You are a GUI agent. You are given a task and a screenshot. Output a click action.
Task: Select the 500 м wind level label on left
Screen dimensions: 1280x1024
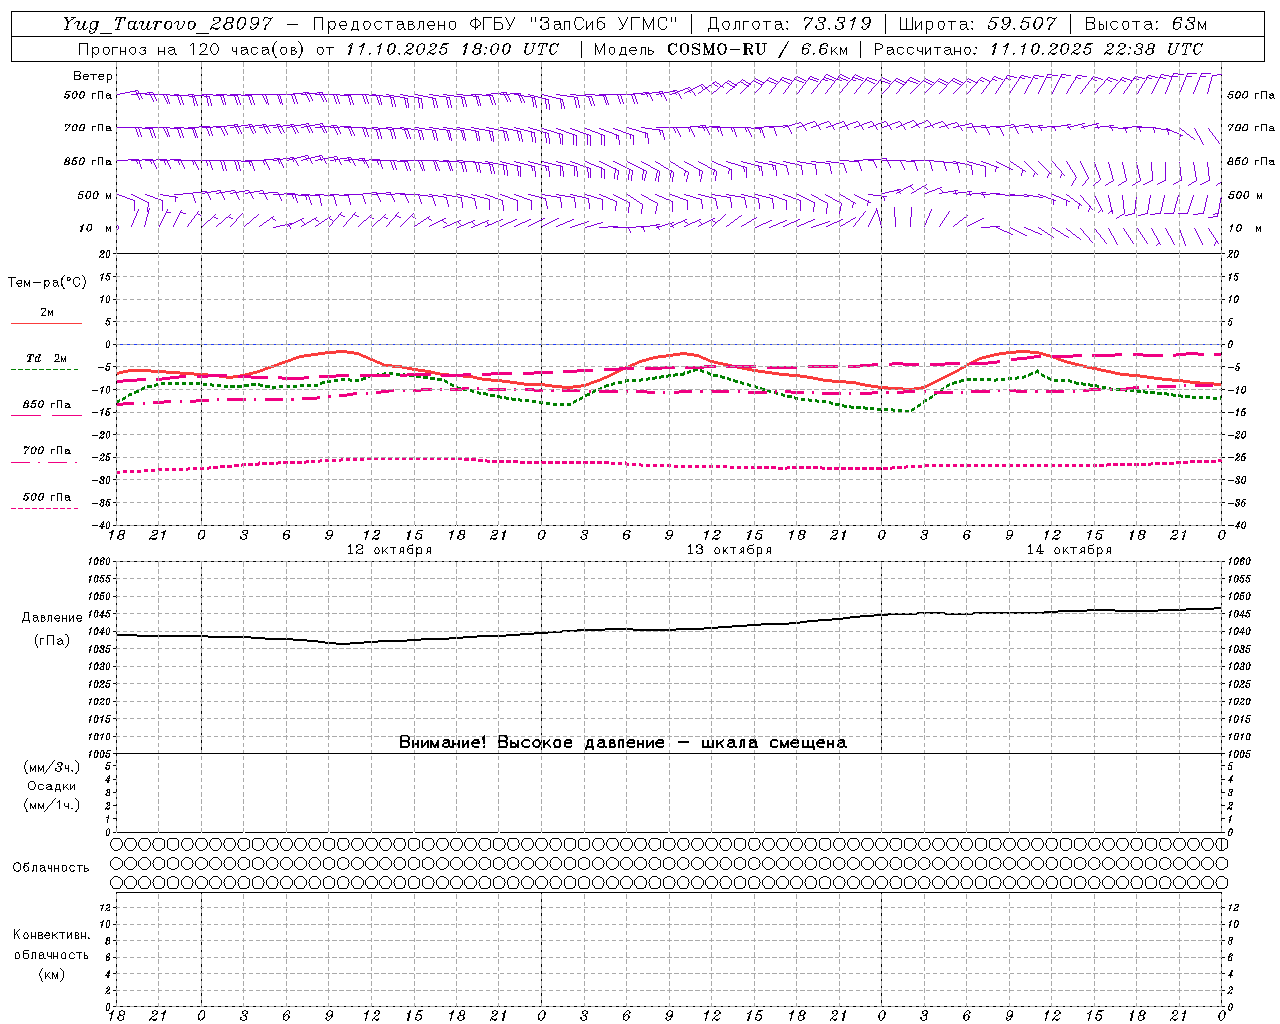[x=96, y=195]
